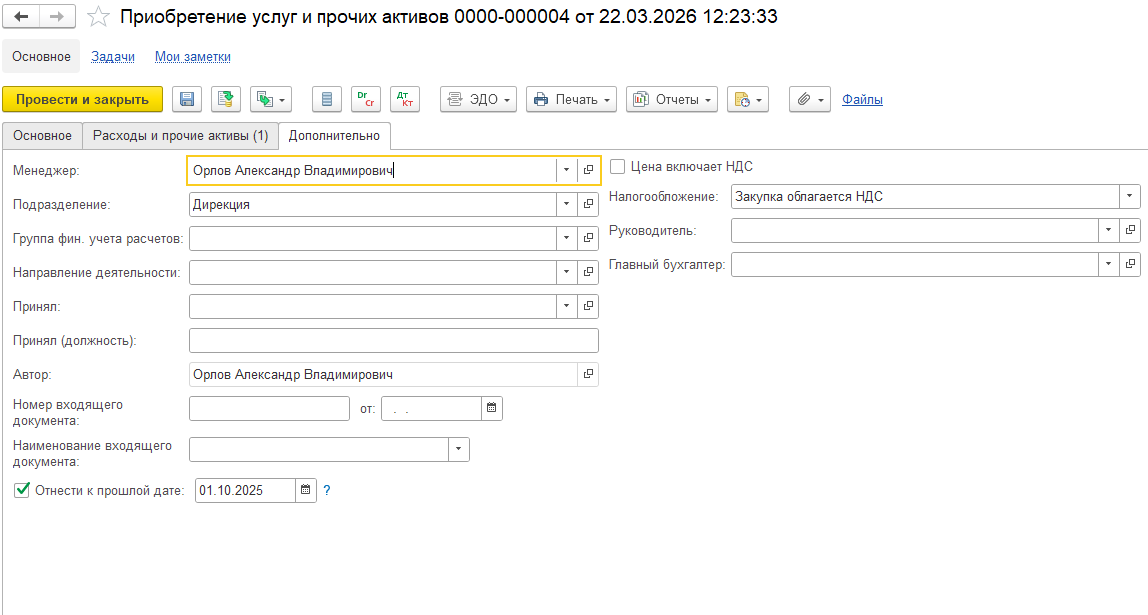Open the Подразделение dropdown list
This screenshot has height=615, width=1148.
566,205
